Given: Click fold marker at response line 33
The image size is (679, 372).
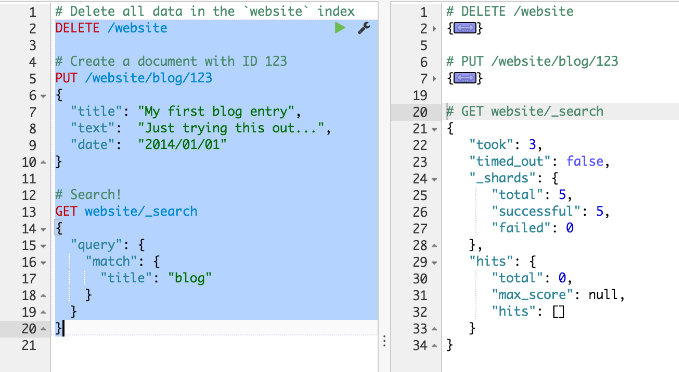Looking at the screenshot, I should click(x=434, y=329).
